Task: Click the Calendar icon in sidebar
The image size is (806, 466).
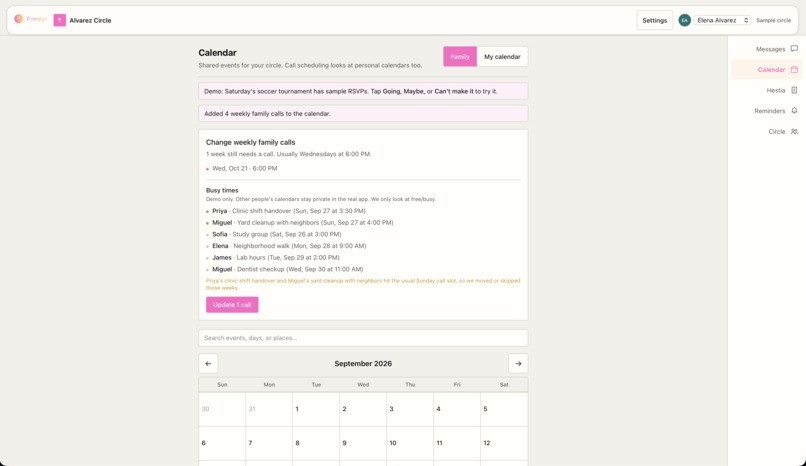Action: pyautogui.click(x=794, y=69)
